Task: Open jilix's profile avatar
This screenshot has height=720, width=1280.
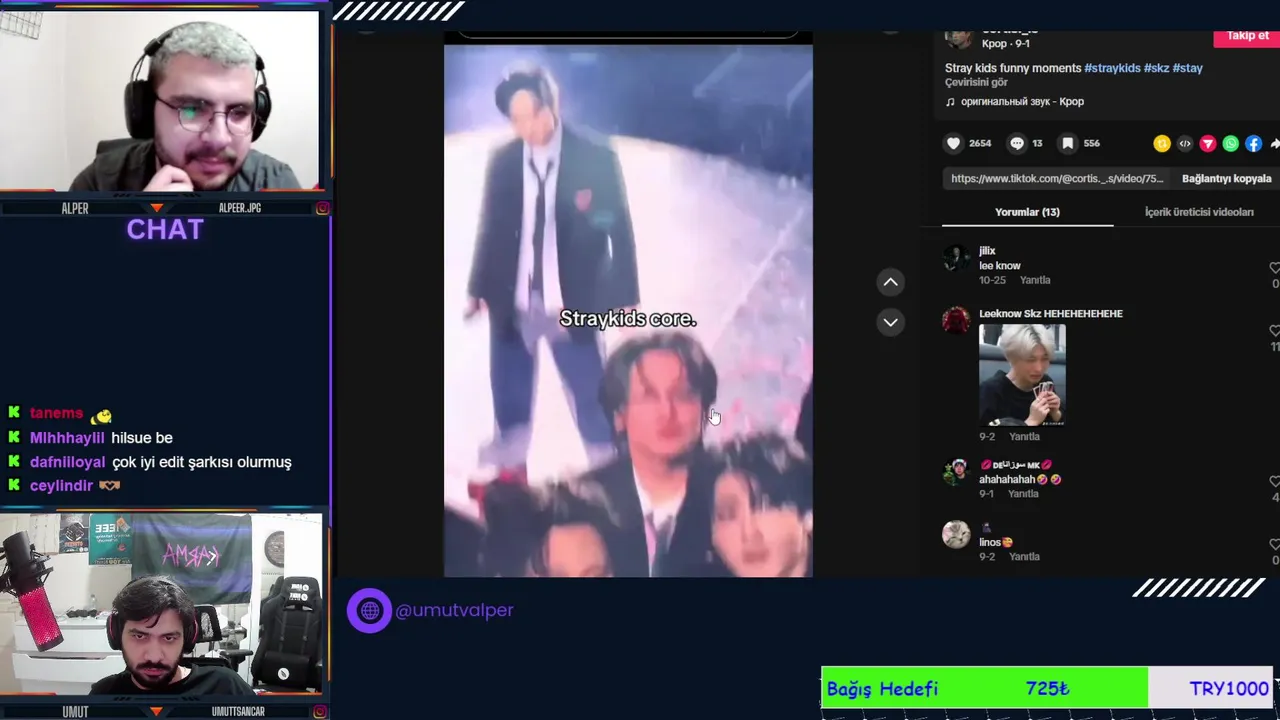Action: click(956, 258)
